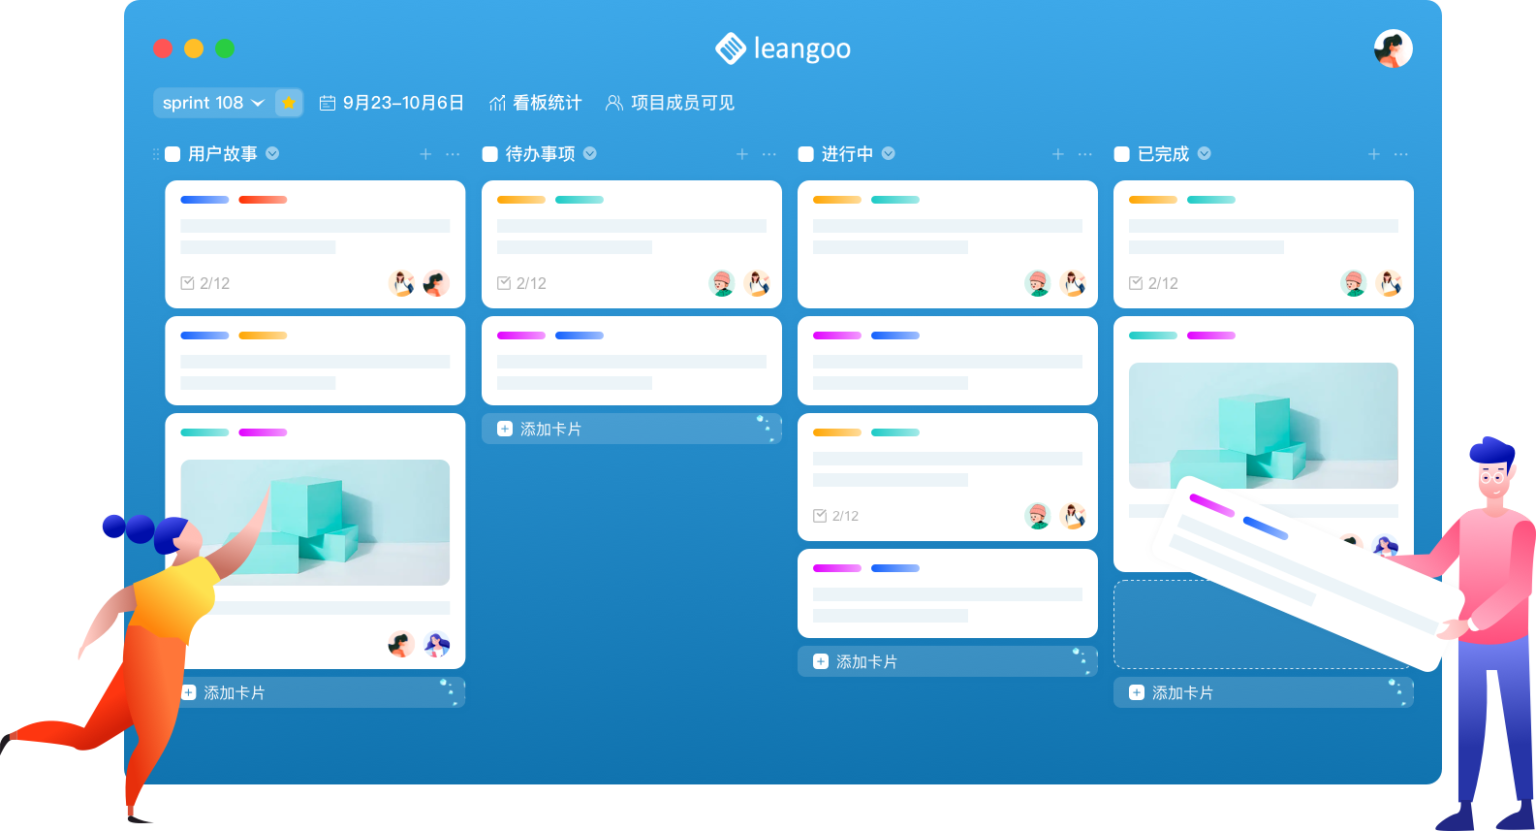This screenshot has height=831, width=1536.
Task: Open the more options icon on 待办事项 column
Action: coord(769,154)
